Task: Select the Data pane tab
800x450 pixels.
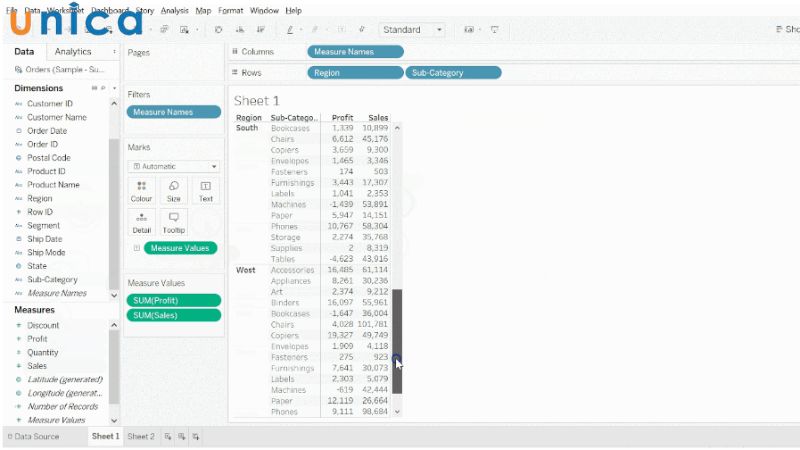Action: pos(24,52)
